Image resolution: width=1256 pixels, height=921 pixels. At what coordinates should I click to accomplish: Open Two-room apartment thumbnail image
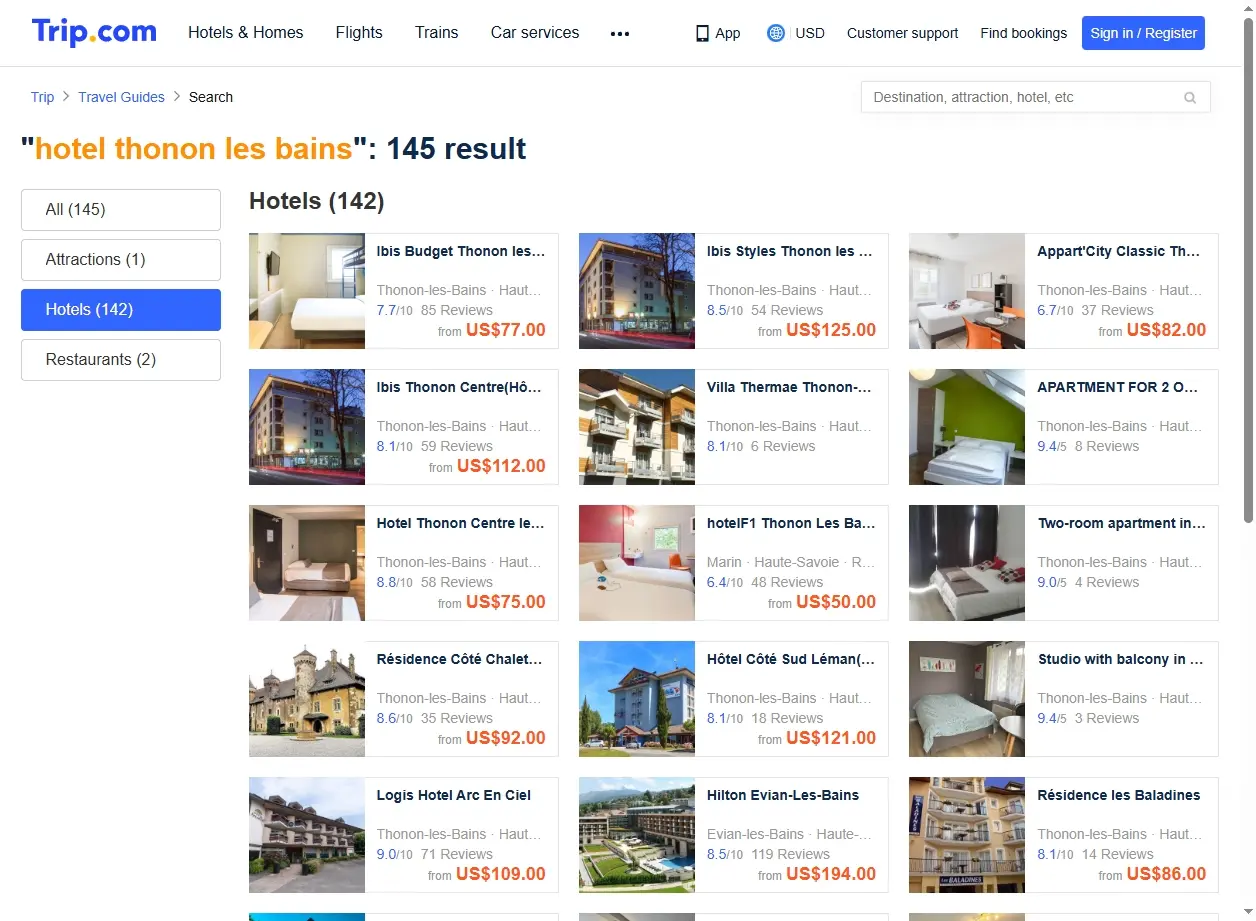pyautogui.click(x=967, y=563)
